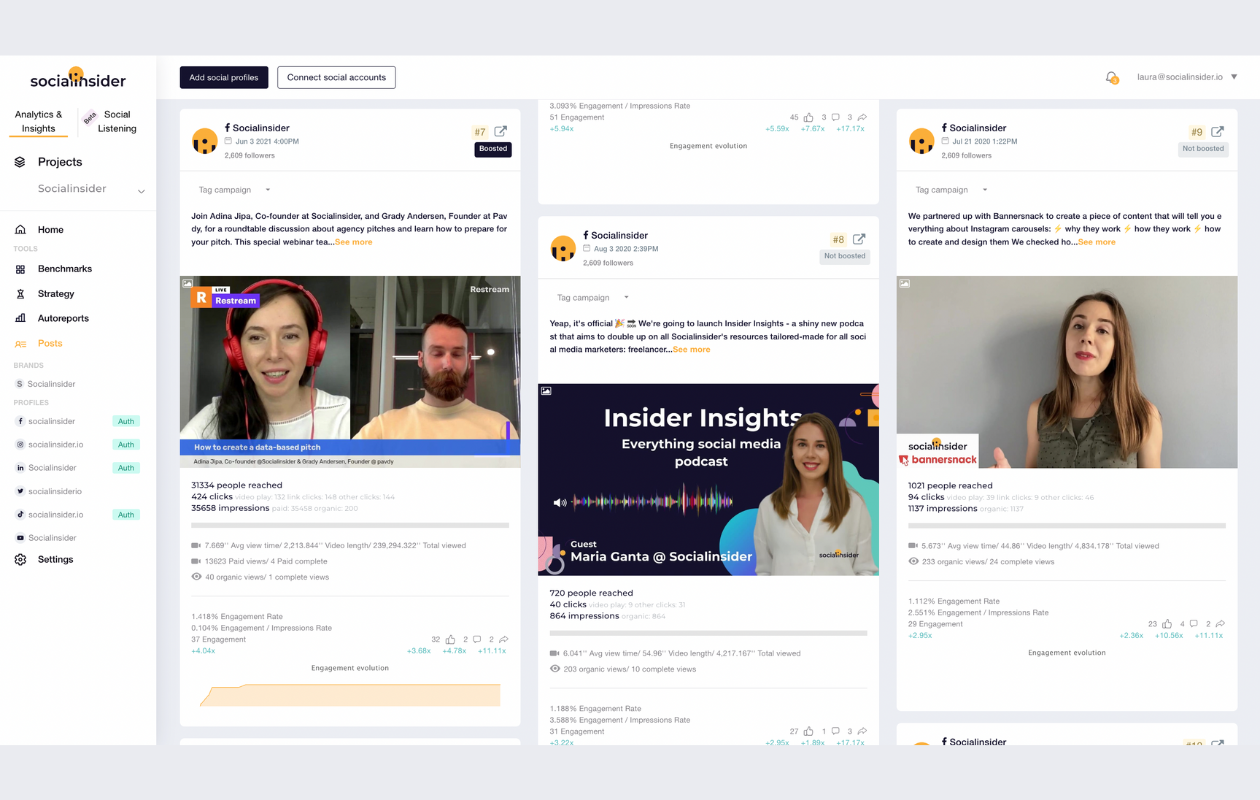1260x800 pixels.
Task: Click Socialinsider avatar on post #8
Action: pyautogui.click(x=563, y=248)
